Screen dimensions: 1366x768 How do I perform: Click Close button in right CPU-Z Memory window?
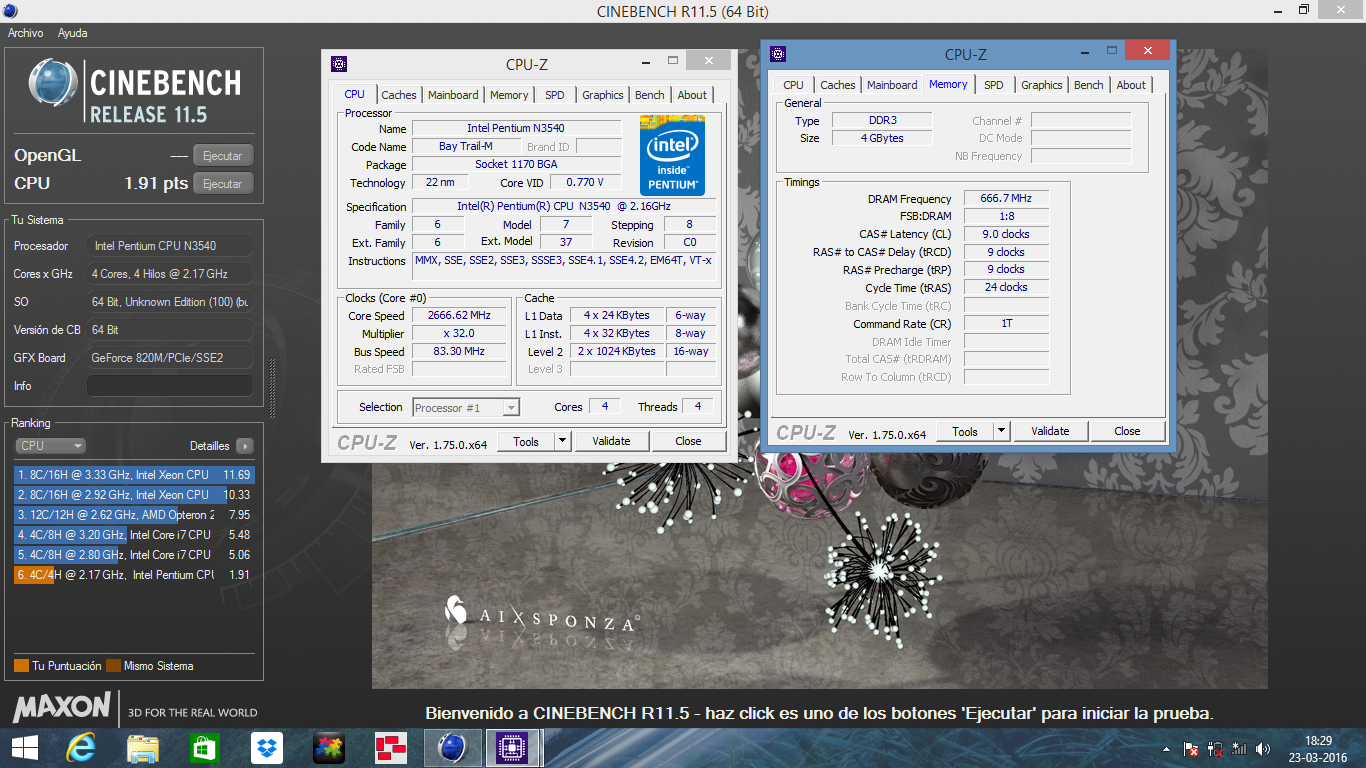(1127, 431)
